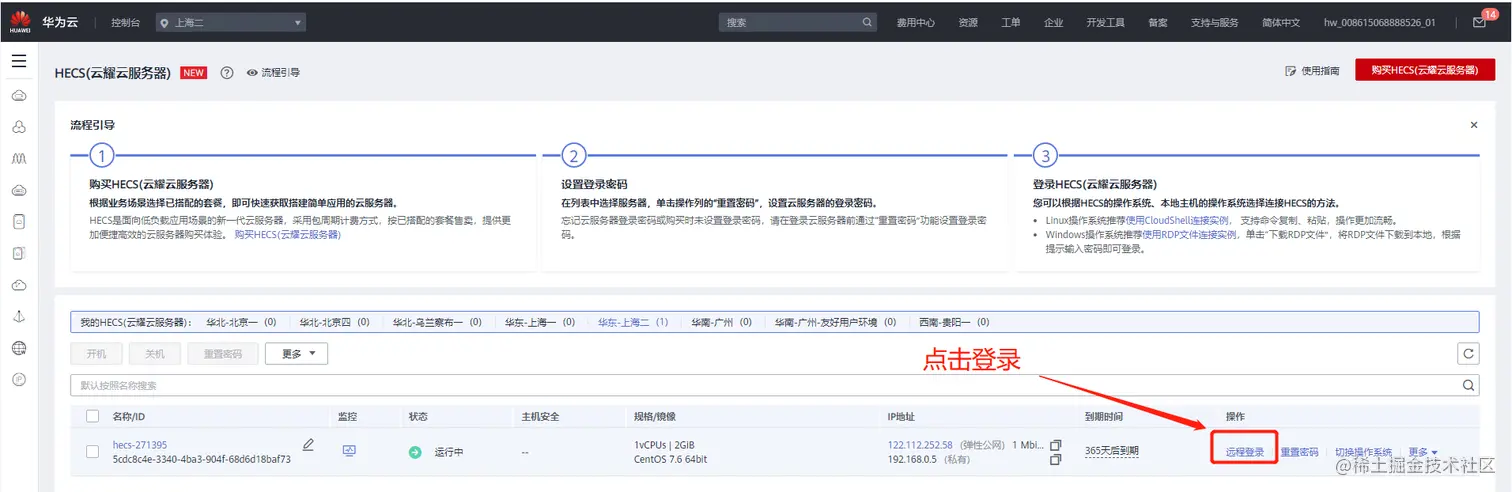Toggle the 流程引导 eye link
Image resolution: width=1512 pixels, height=492 pixels.
[x=273, y=72]
